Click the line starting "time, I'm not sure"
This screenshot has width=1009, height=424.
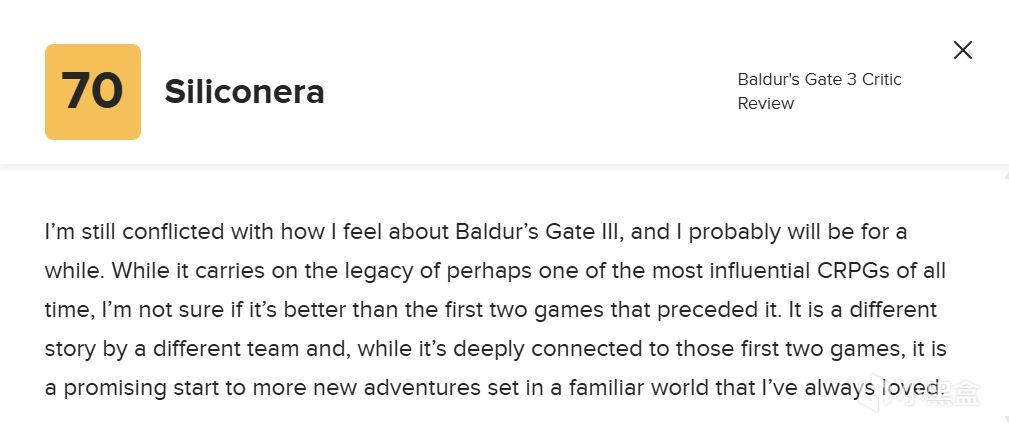[x=490, y=310]
